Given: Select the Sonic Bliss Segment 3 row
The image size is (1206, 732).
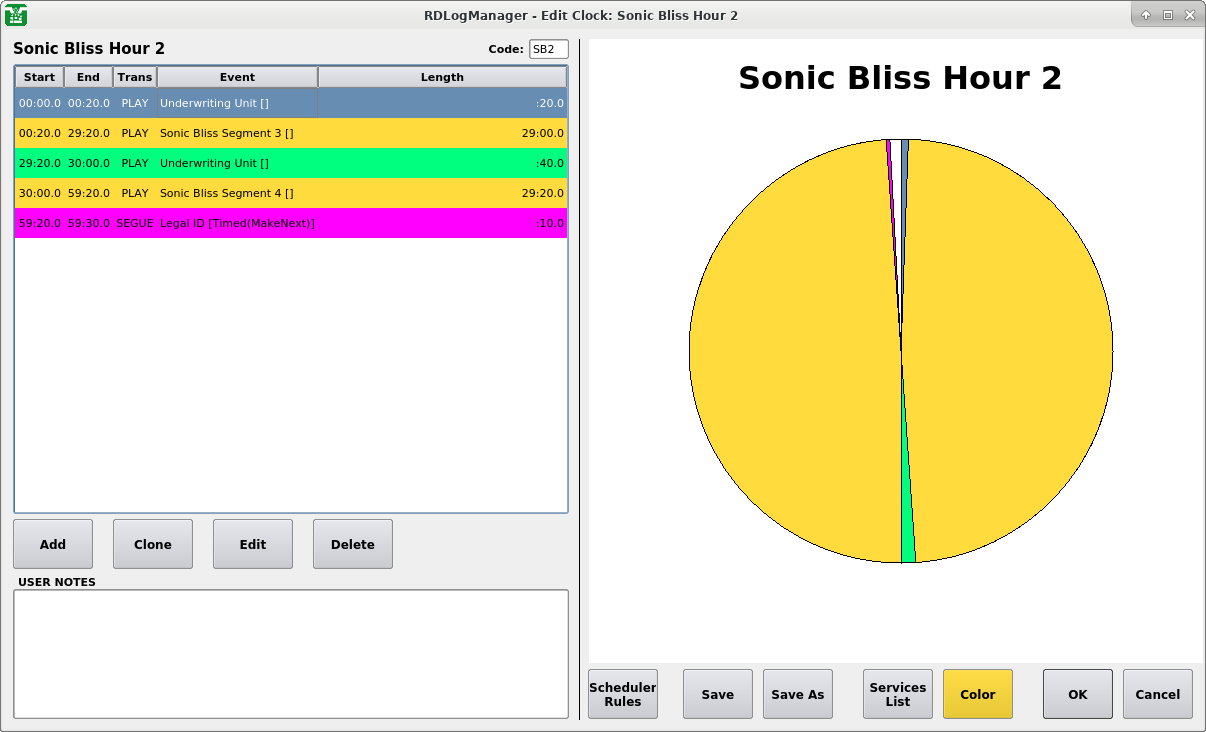Looking at the screenshot, I should click(x=290, y=133).
